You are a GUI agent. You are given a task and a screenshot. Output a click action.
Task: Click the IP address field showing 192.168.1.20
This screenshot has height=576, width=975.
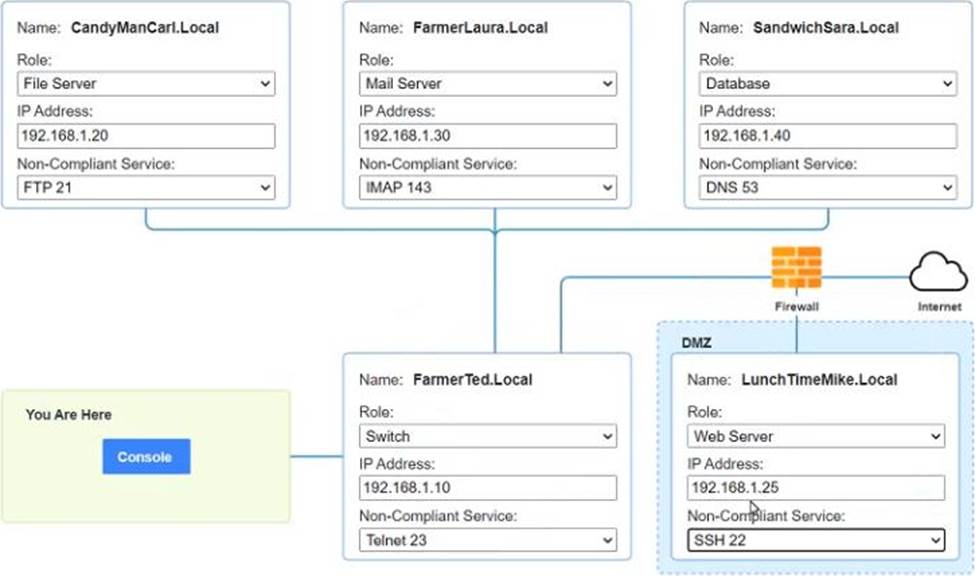[146, 136]
